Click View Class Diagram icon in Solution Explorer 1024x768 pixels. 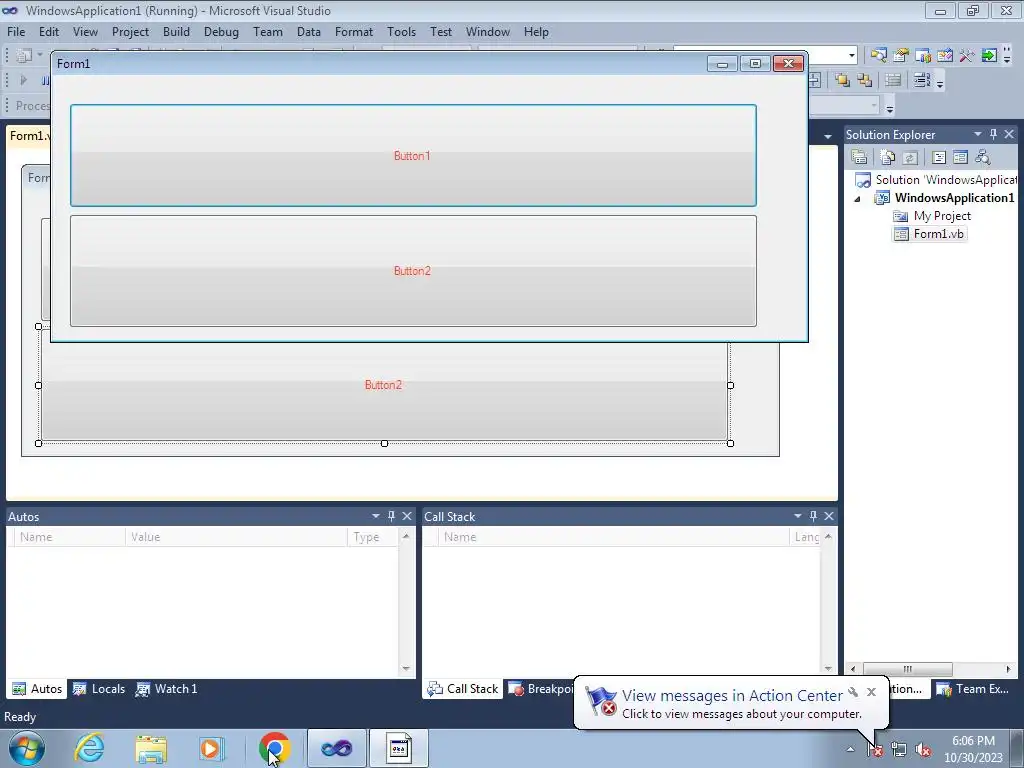[982, 157]
